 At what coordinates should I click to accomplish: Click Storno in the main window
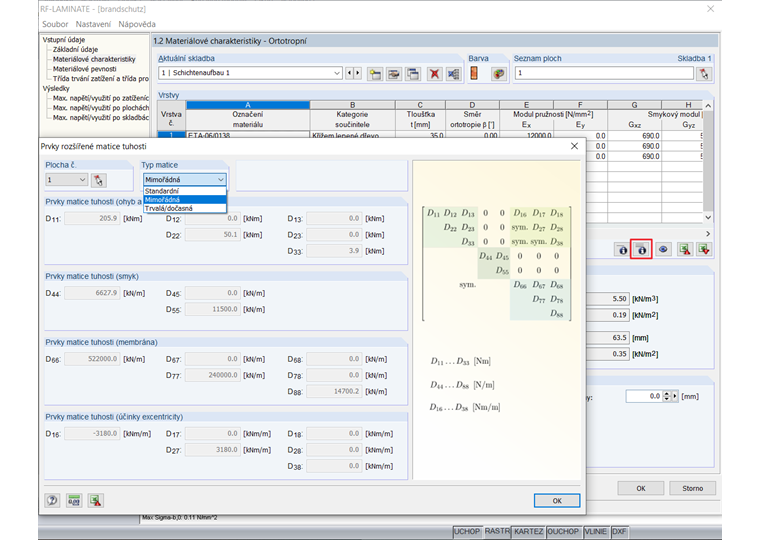click(692, 488)
